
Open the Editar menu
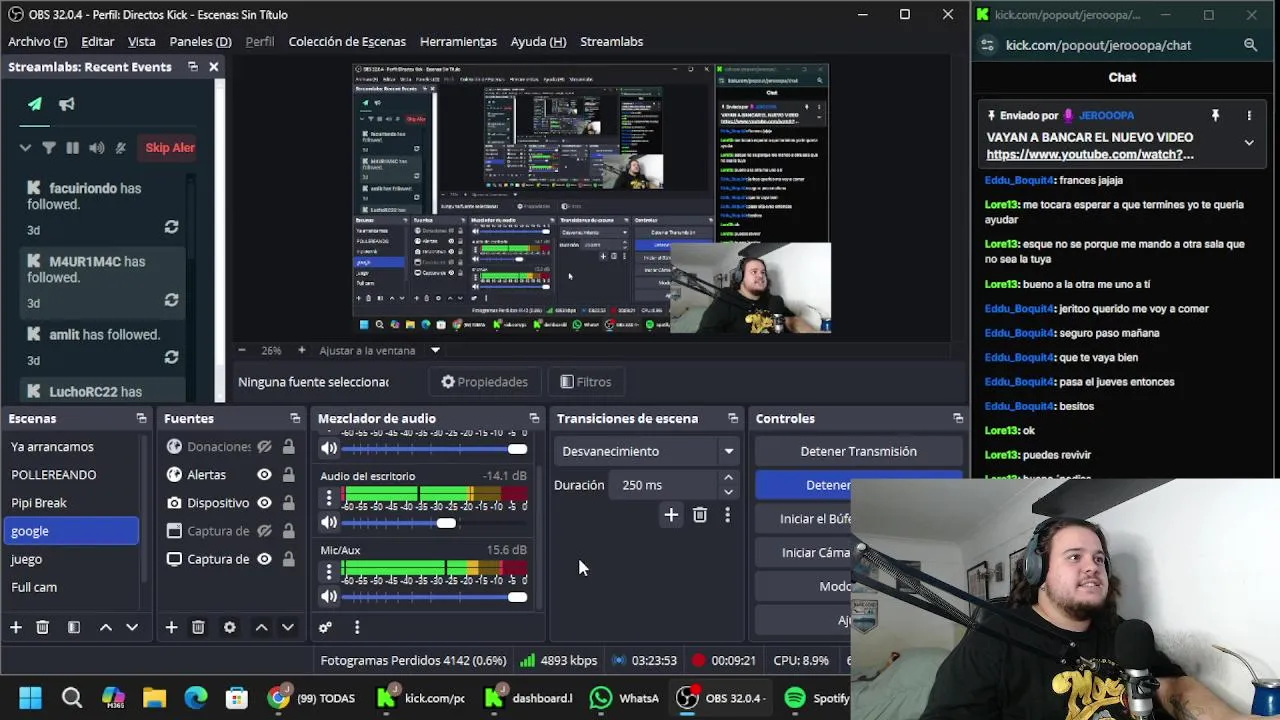(97, 41)
